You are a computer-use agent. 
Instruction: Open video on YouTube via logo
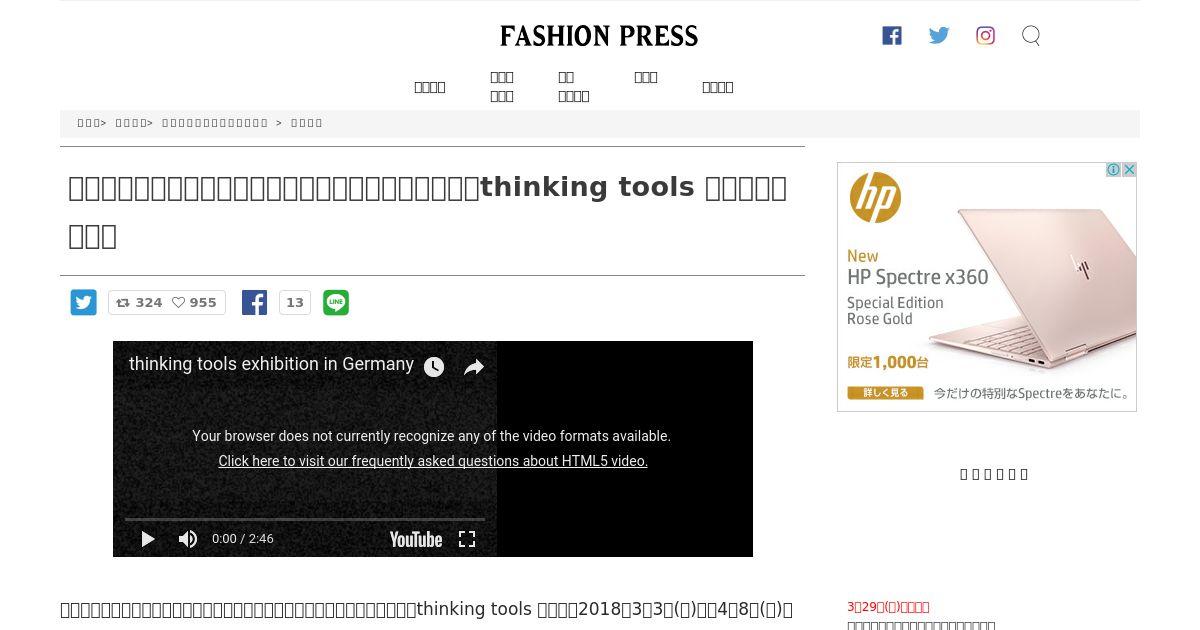pos(416,540)
